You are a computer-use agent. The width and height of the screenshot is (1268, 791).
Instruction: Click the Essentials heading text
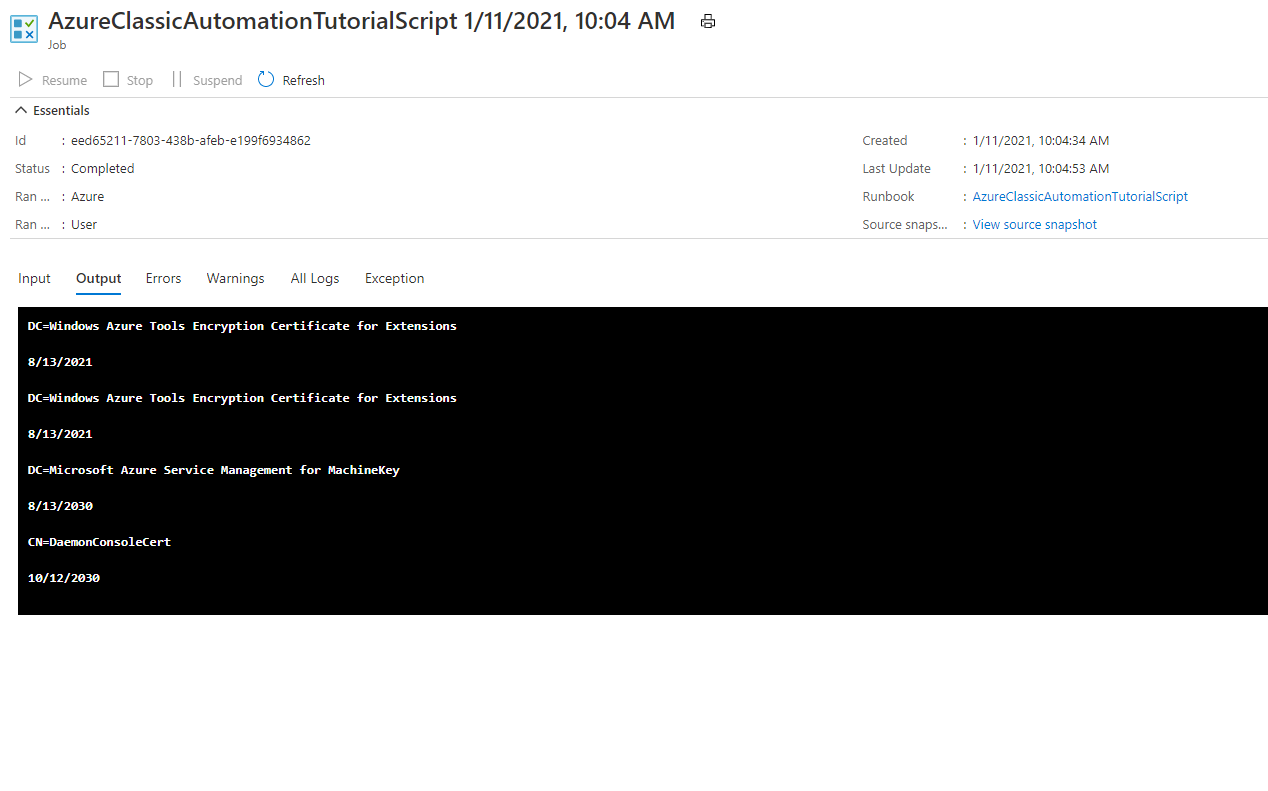pos(61,111)
